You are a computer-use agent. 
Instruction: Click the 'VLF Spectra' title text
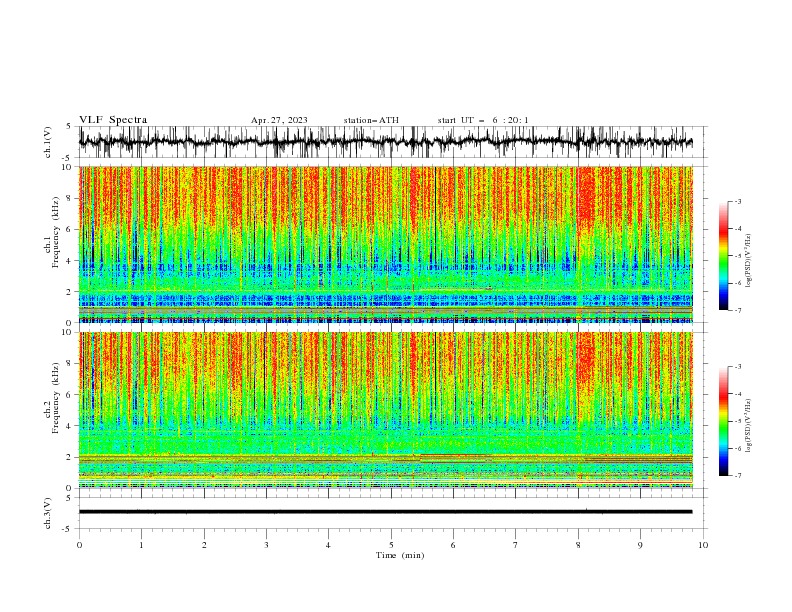tap(113, 120)
